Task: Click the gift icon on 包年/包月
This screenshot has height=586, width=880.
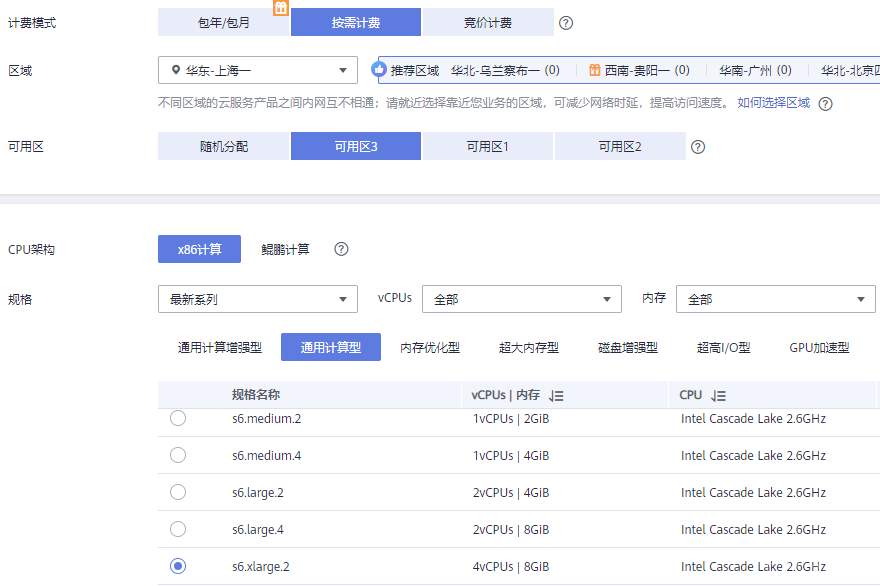Action: [281, 8]
